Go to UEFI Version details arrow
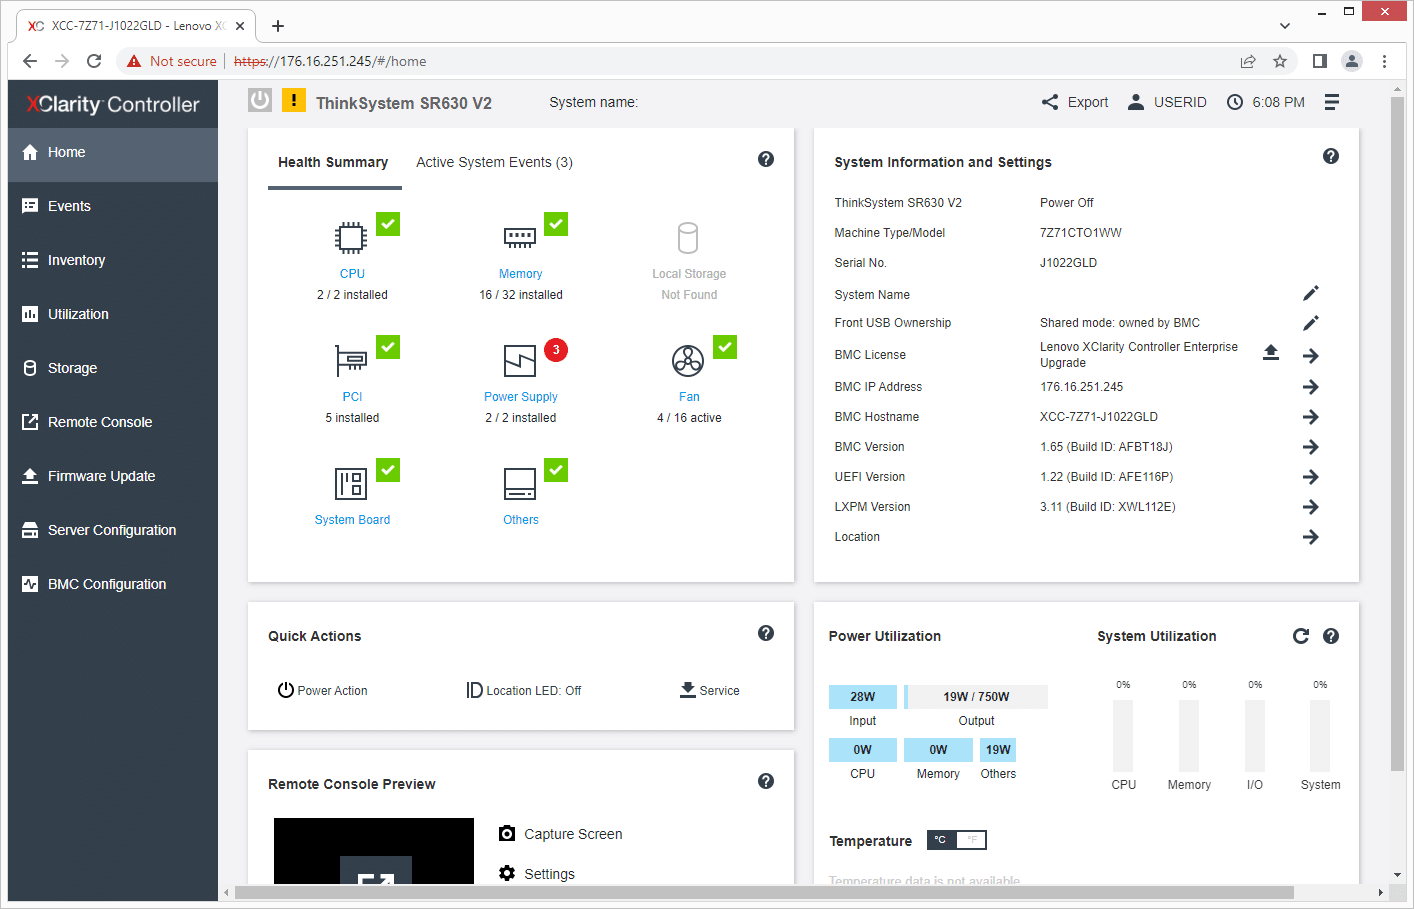Image resolution: width=1414 pixels, height=909 pixels. click(1311, 477)
